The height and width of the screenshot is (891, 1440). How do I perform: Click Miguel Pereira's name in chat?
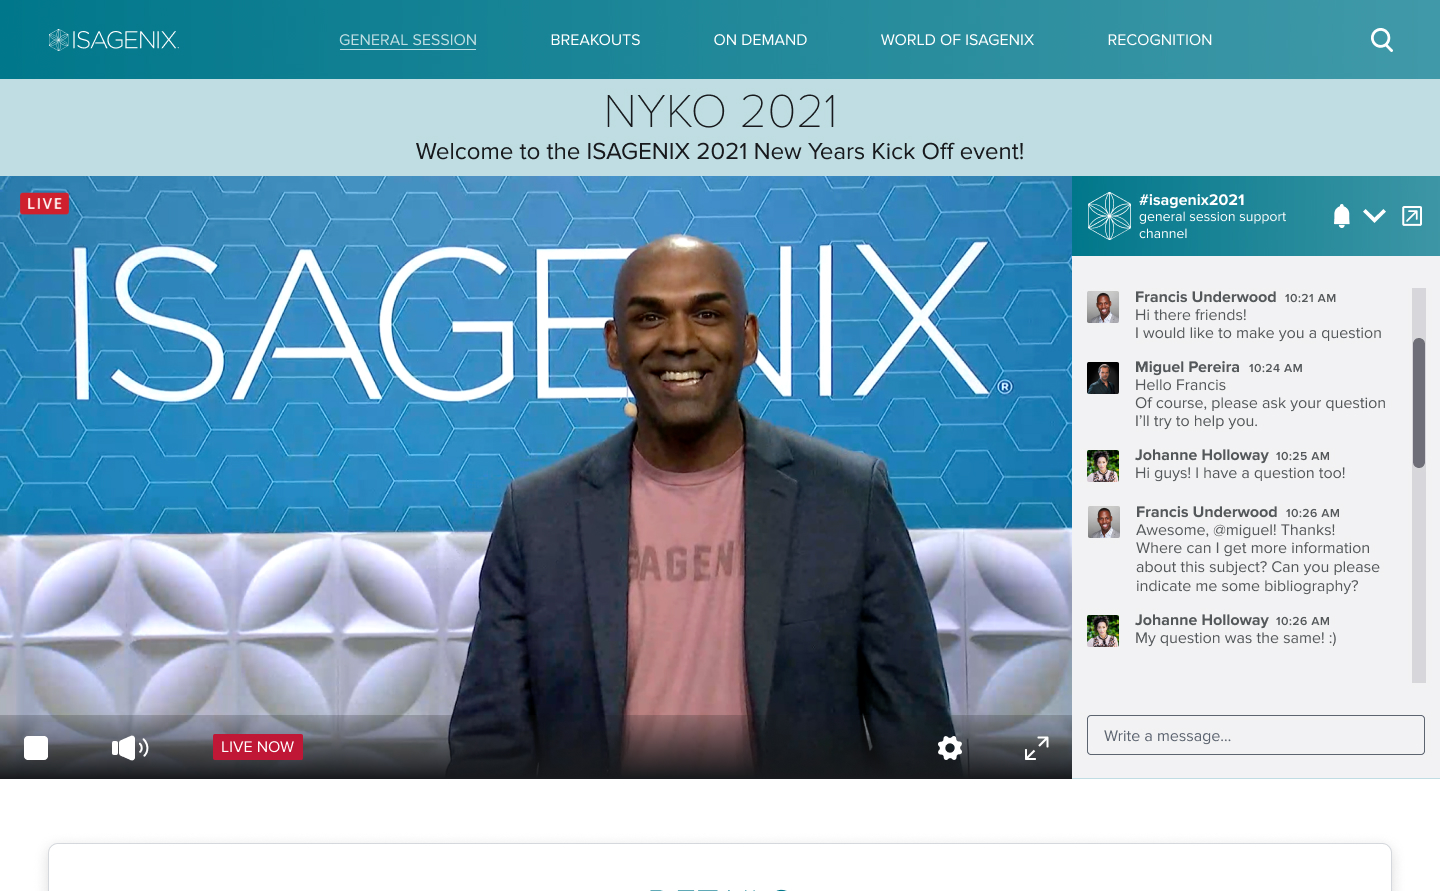[x=1187, y=367]
